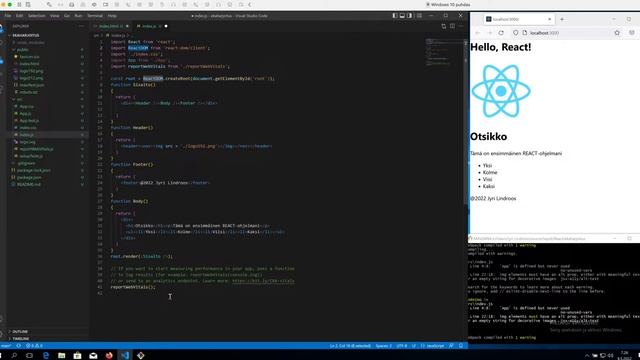Image resolution: width=640 pixels, height=360 pixels.
Task: Change encoding via UTF-8 status item
Action: [x=402, y=346]
